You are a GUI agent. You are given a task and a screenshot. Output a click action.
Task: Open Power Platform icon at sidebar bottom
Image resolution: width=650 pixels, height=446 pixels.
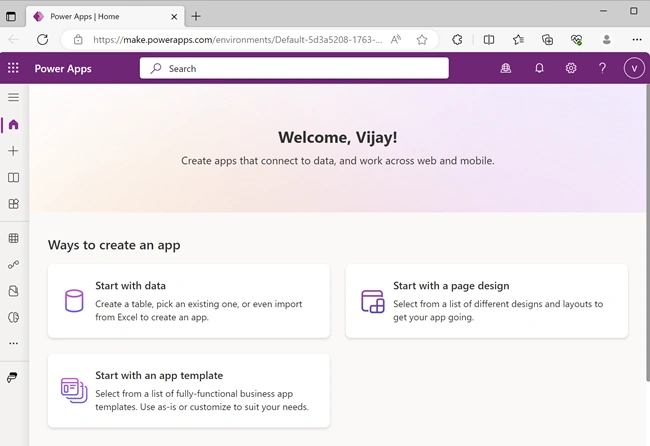pos(12,377)
